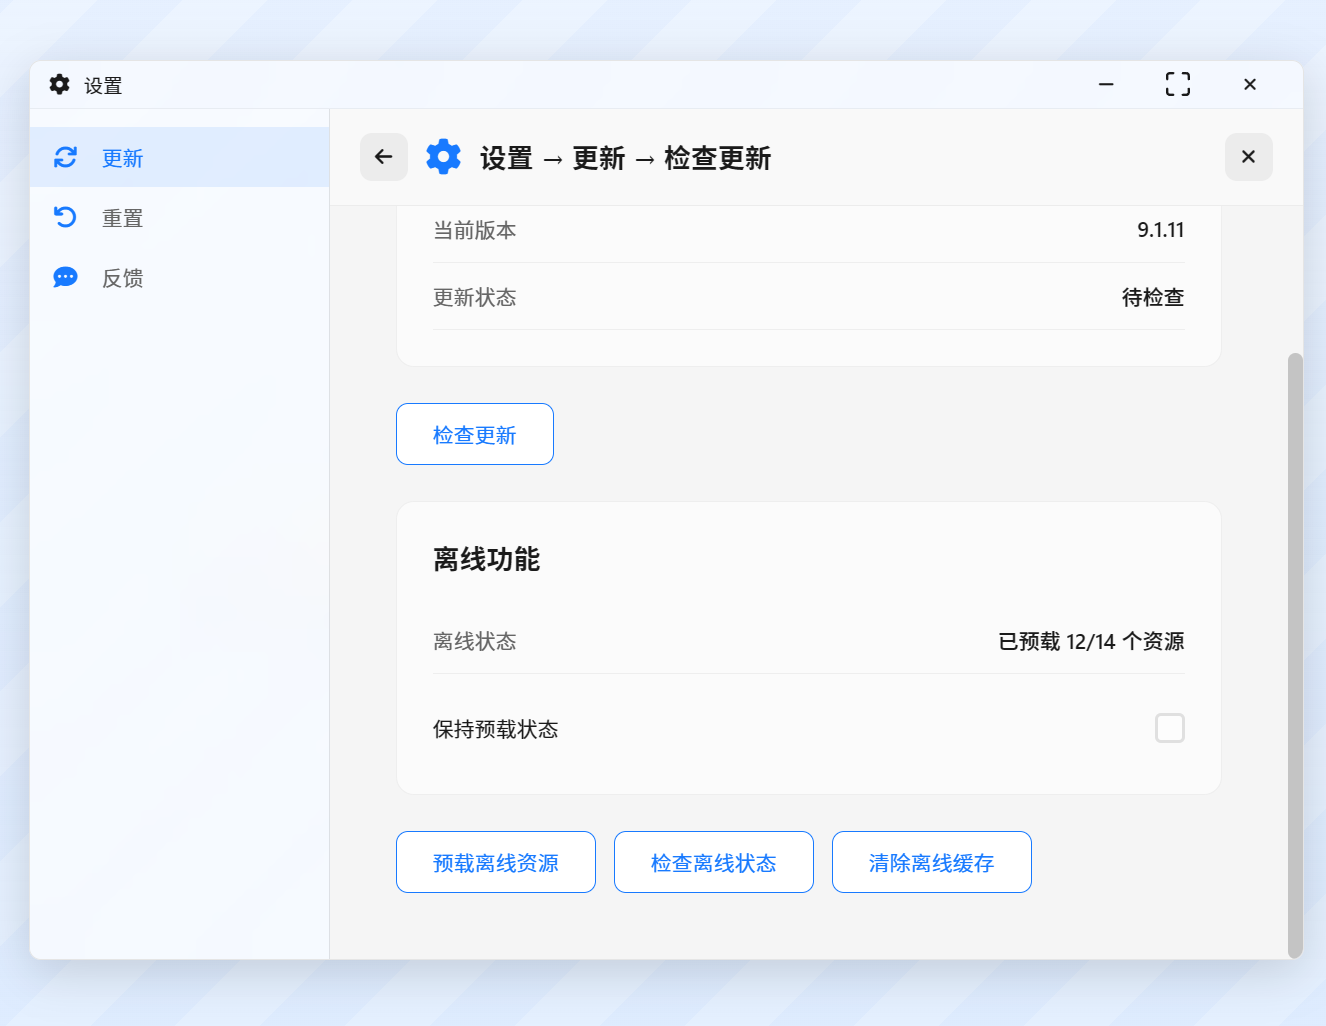This screenshot has height=1026, width=1326.
Task: Click the 检查离线状态 button
Action: tap(714, 862)
